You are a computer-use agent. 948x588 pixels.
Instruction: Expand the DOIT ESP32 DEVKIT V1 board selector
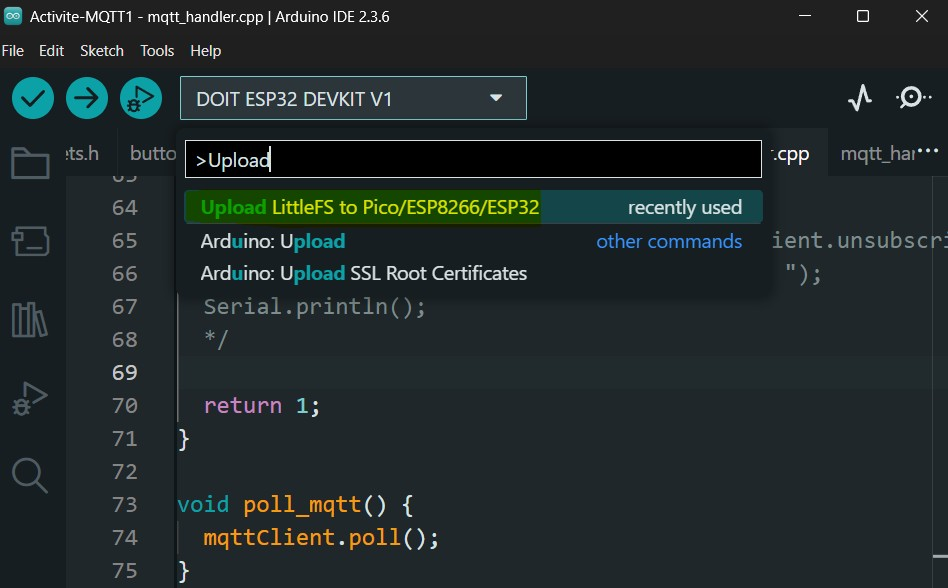click(353, 98)
